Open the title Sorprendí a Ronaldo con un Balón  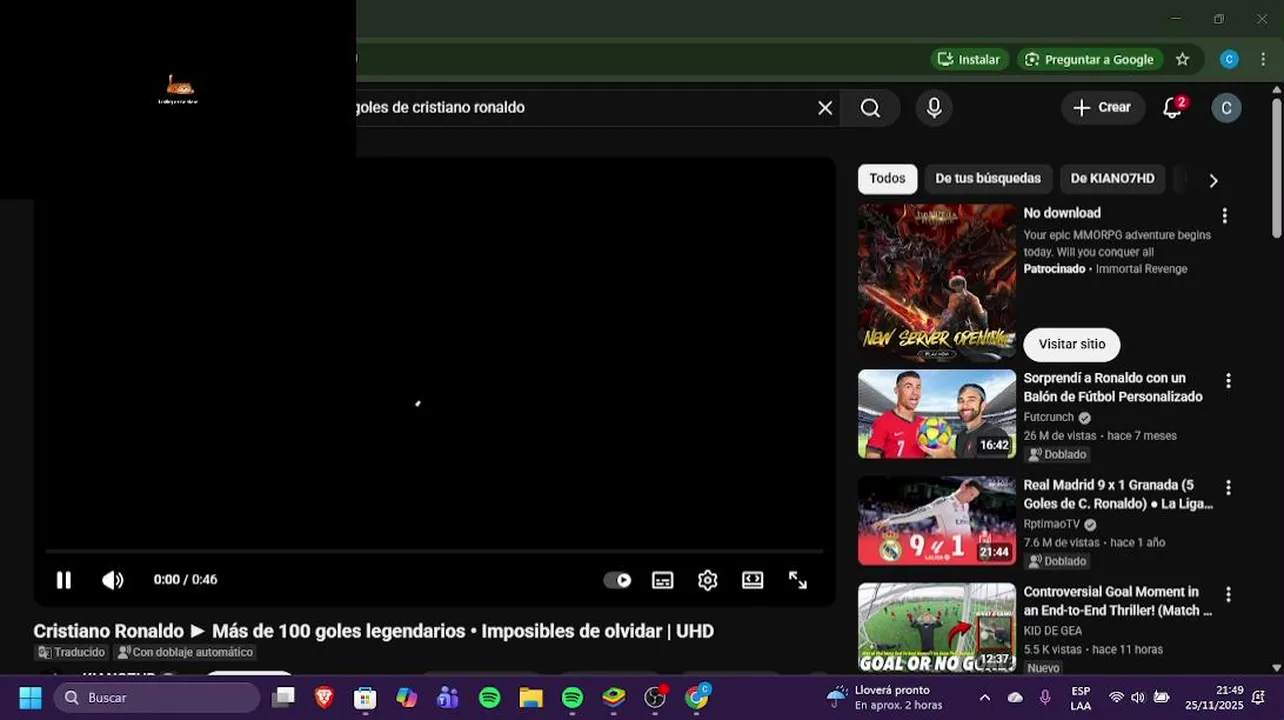pyautogui.click(x=1113, y=388)
